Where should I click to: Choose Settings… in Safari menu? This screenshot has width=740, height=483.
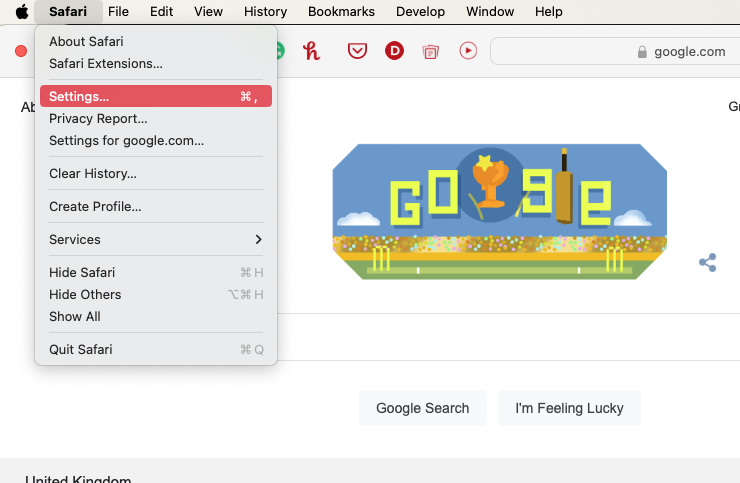coord(156,96)
